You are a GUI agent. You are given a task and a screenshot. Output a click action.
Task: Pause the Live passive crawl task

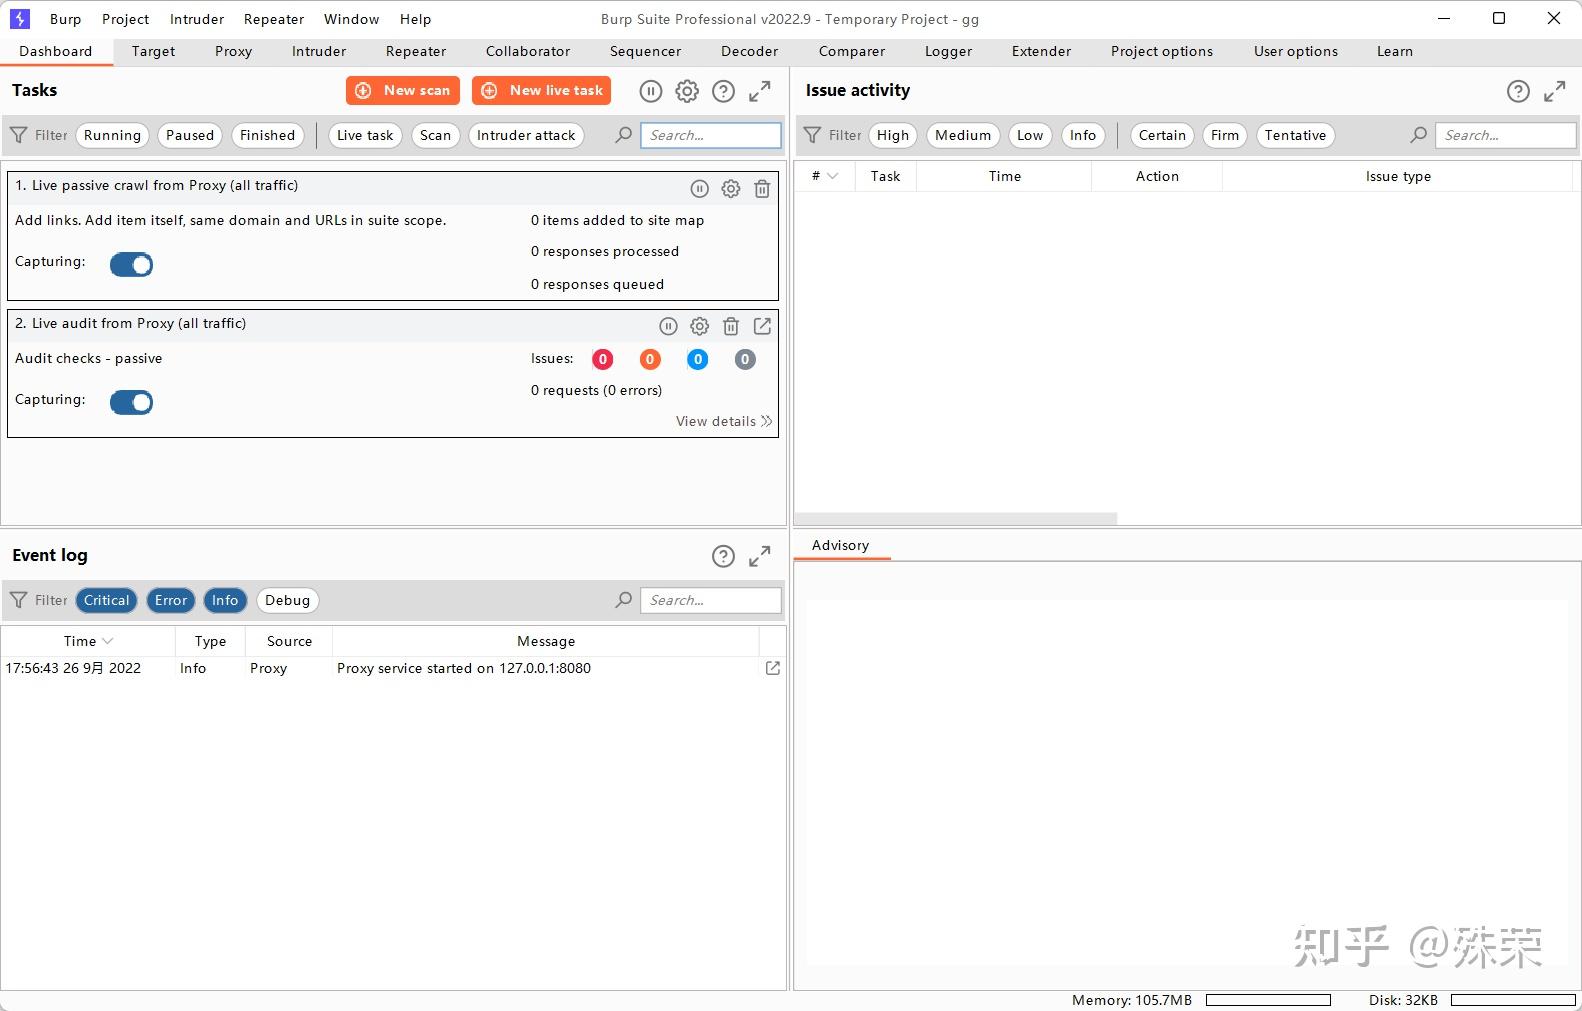699,189
